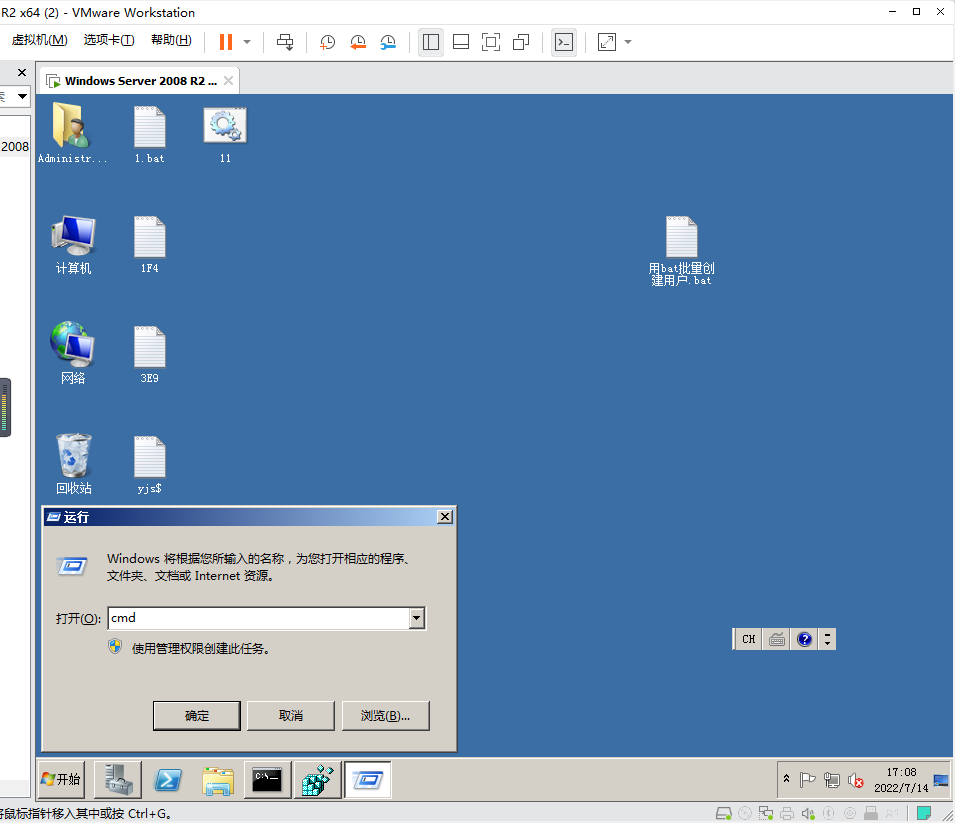Select the 计算机 desktop icon

pos(73,244)
